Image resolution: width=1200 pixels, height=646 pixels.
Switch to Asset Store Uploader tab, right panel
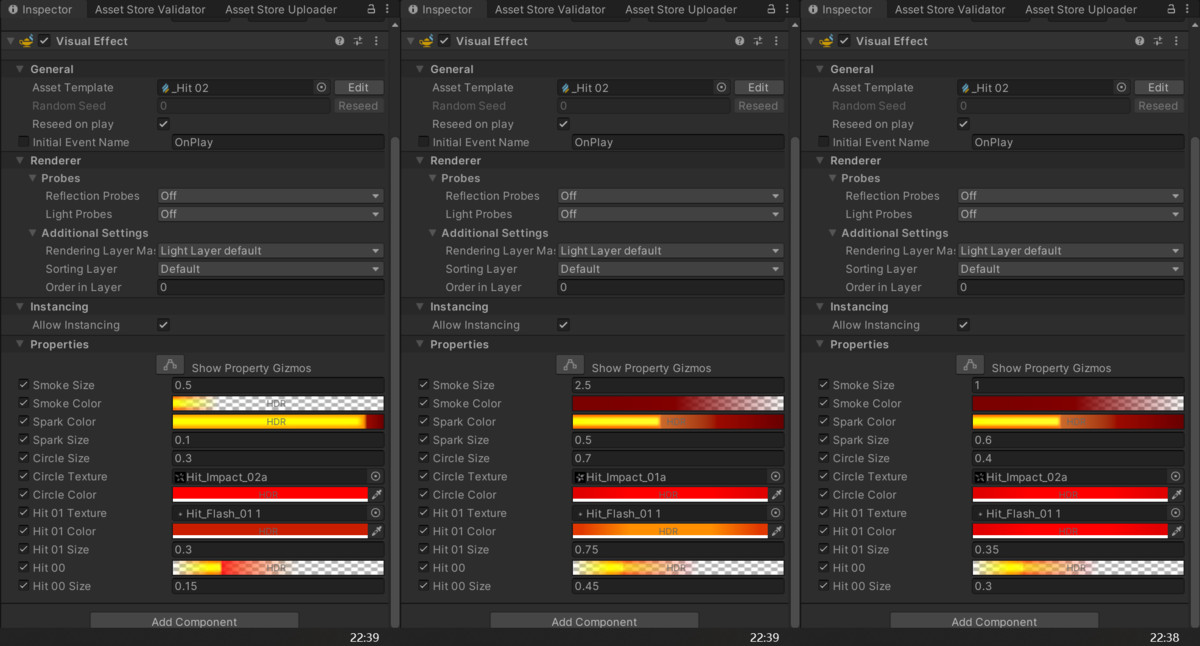click(x=1081, y=9)
